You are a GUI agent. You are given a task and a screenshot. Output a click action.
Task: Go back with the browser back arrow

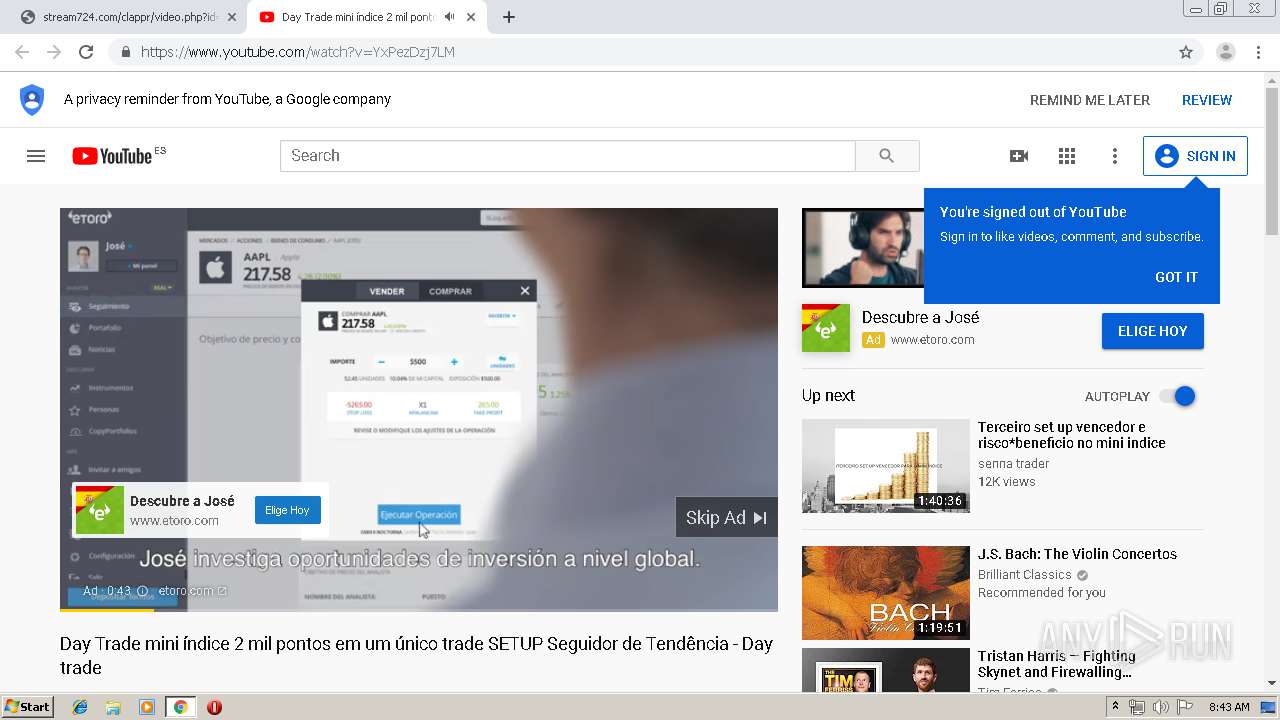23,52
